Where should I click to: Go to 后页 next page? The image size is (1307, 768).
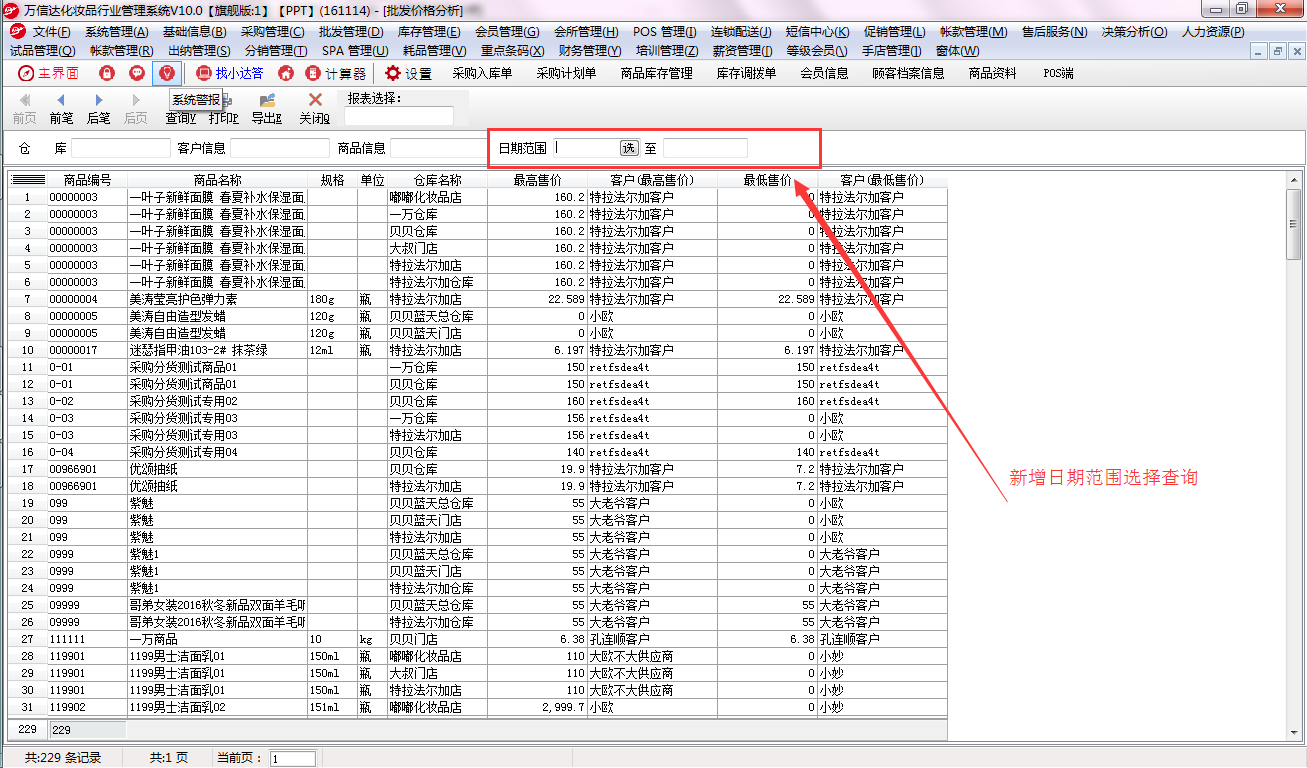[135, 109]
